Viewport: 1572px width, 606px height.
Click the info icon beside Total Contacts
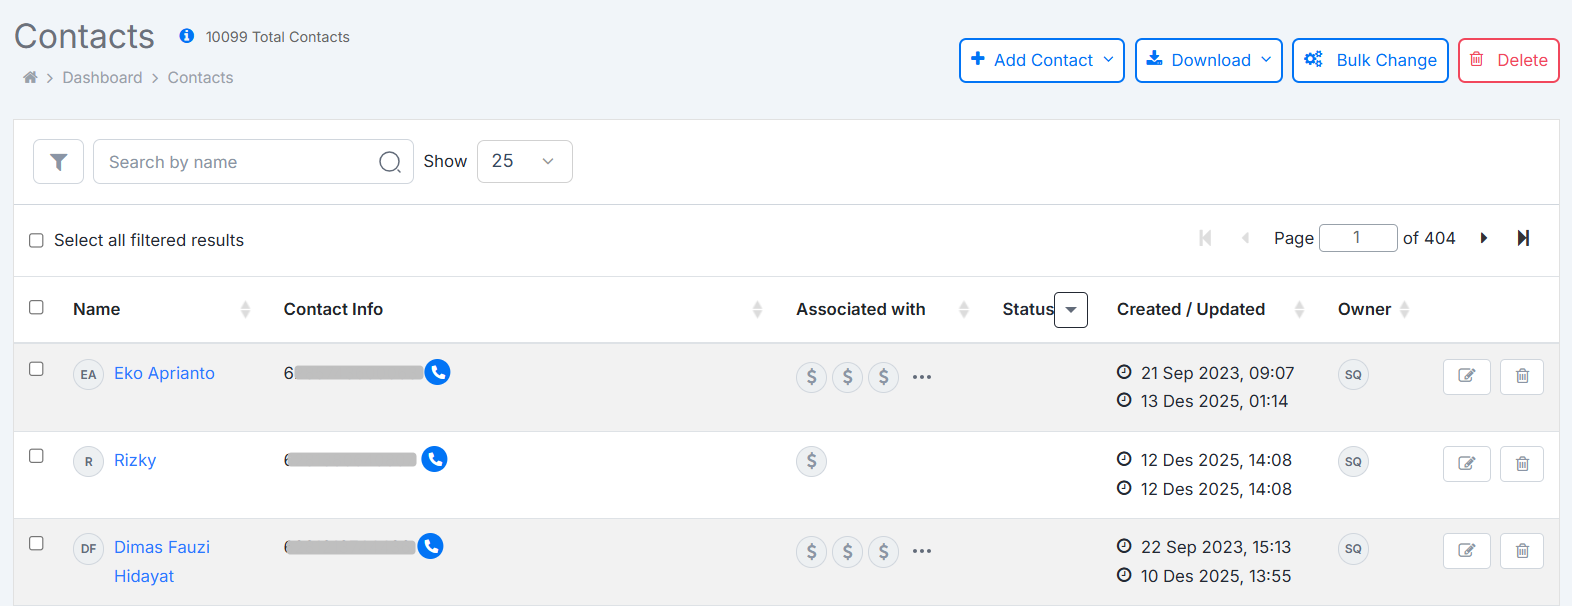click(187, 36)
